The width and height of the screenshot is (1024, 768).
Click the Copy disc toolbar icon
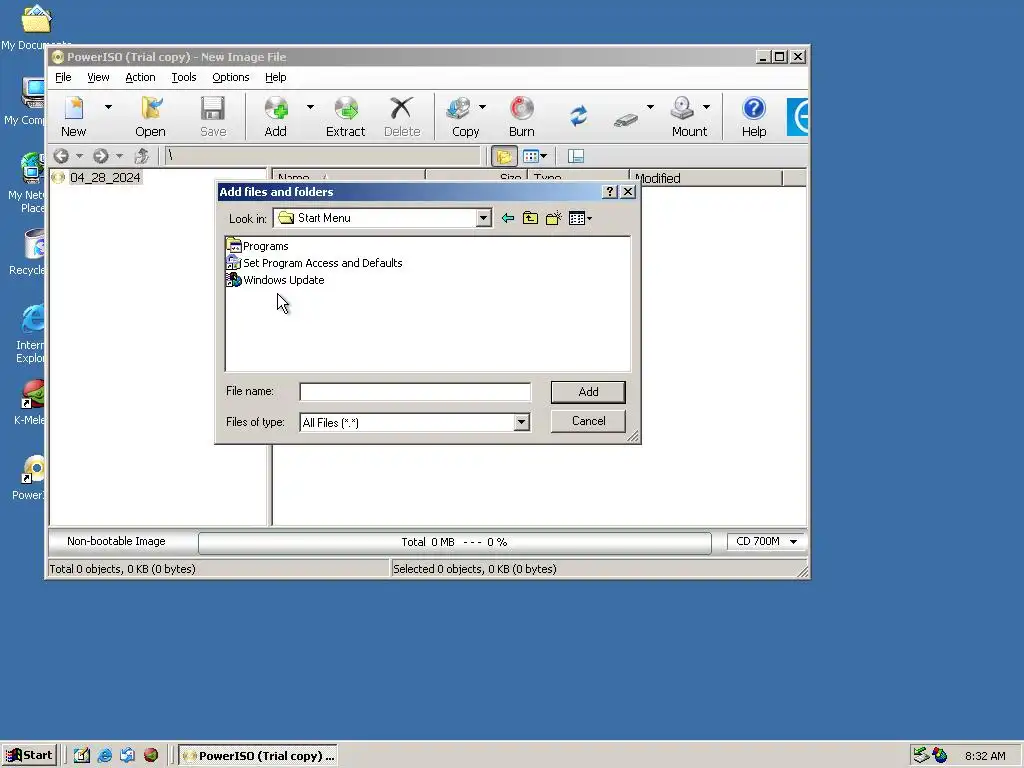click(x=465, y=116)
